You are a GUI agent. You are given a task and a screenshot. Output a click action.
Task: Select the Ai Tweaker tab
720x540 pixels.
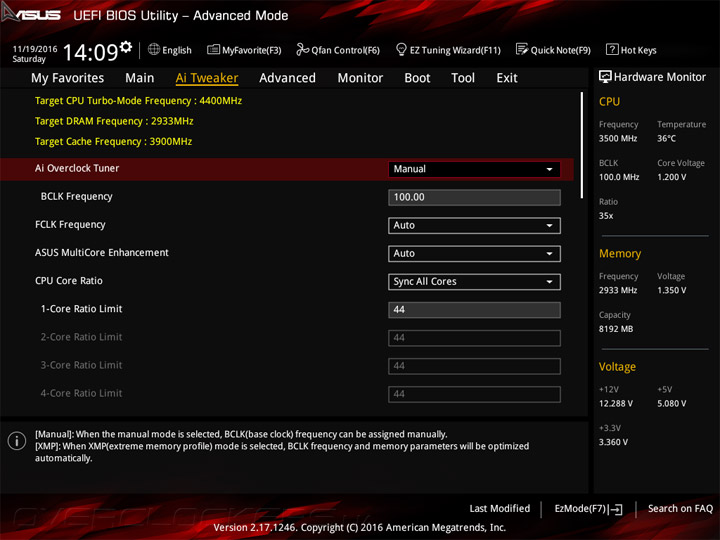207,78
